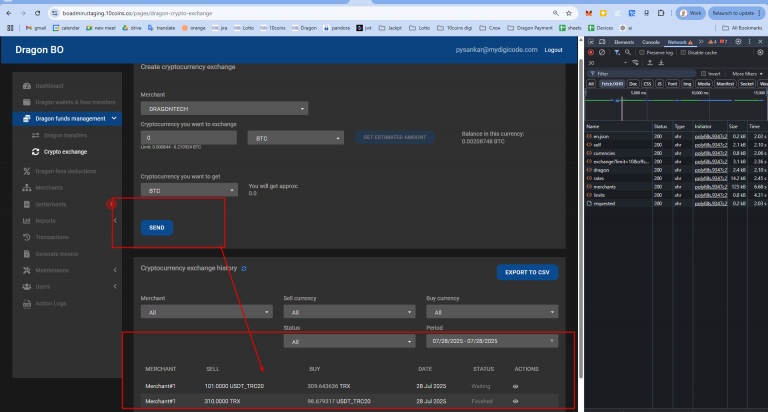Click the Send button
Screen dimensions: 768x412
pyautogui.click(x=157, y=228)
